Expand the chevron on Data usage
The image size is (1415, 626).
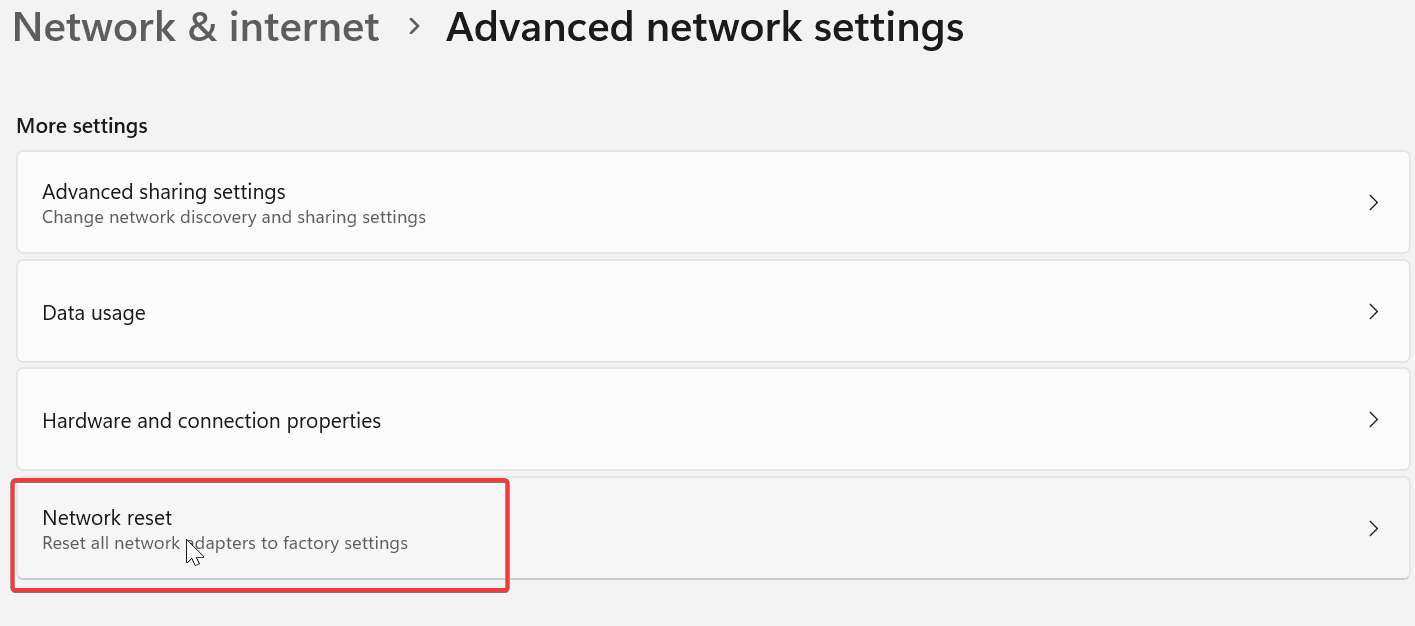[1374, 311]
